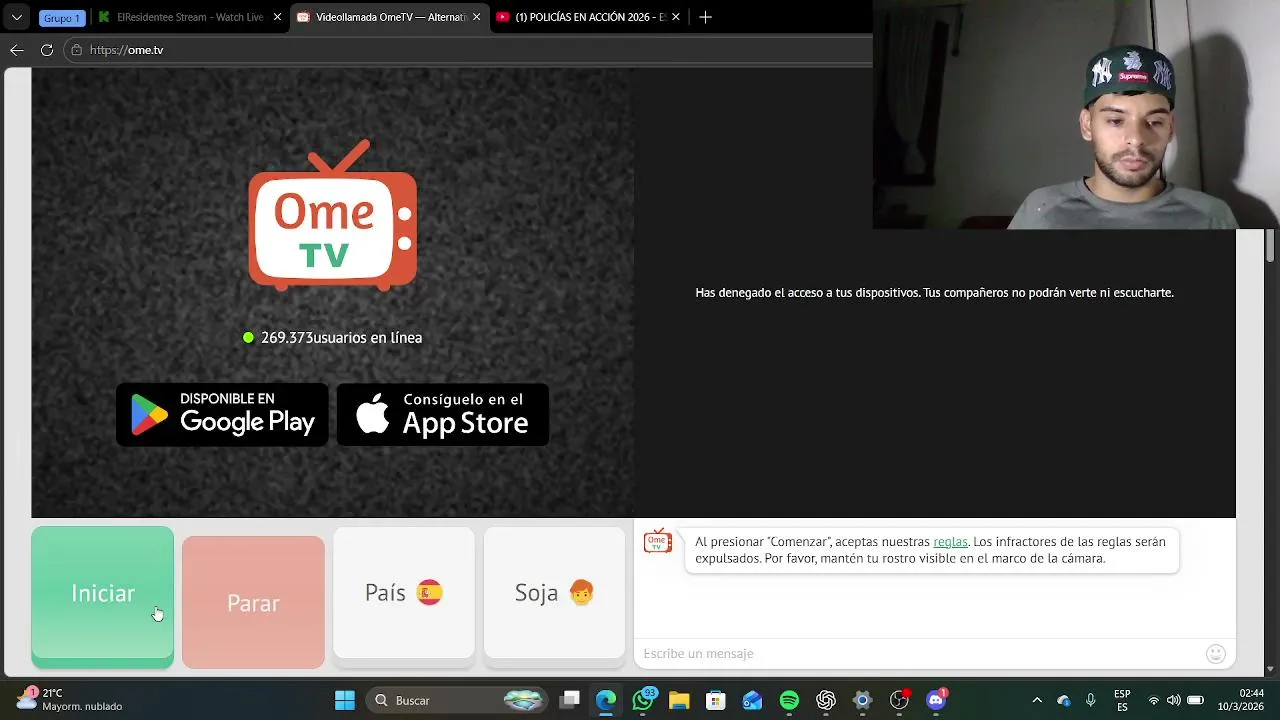The height and width of the screenshot is (720, 1280).
Task: Open File Explorer from the taskbar
Action: [x=679, y=700]
